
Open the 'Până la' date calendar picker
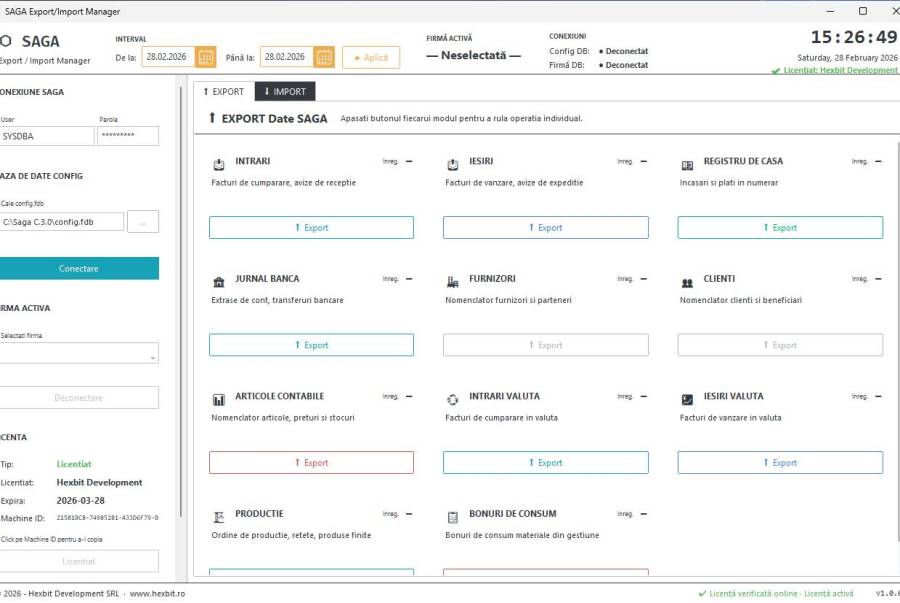pos(324,57)
